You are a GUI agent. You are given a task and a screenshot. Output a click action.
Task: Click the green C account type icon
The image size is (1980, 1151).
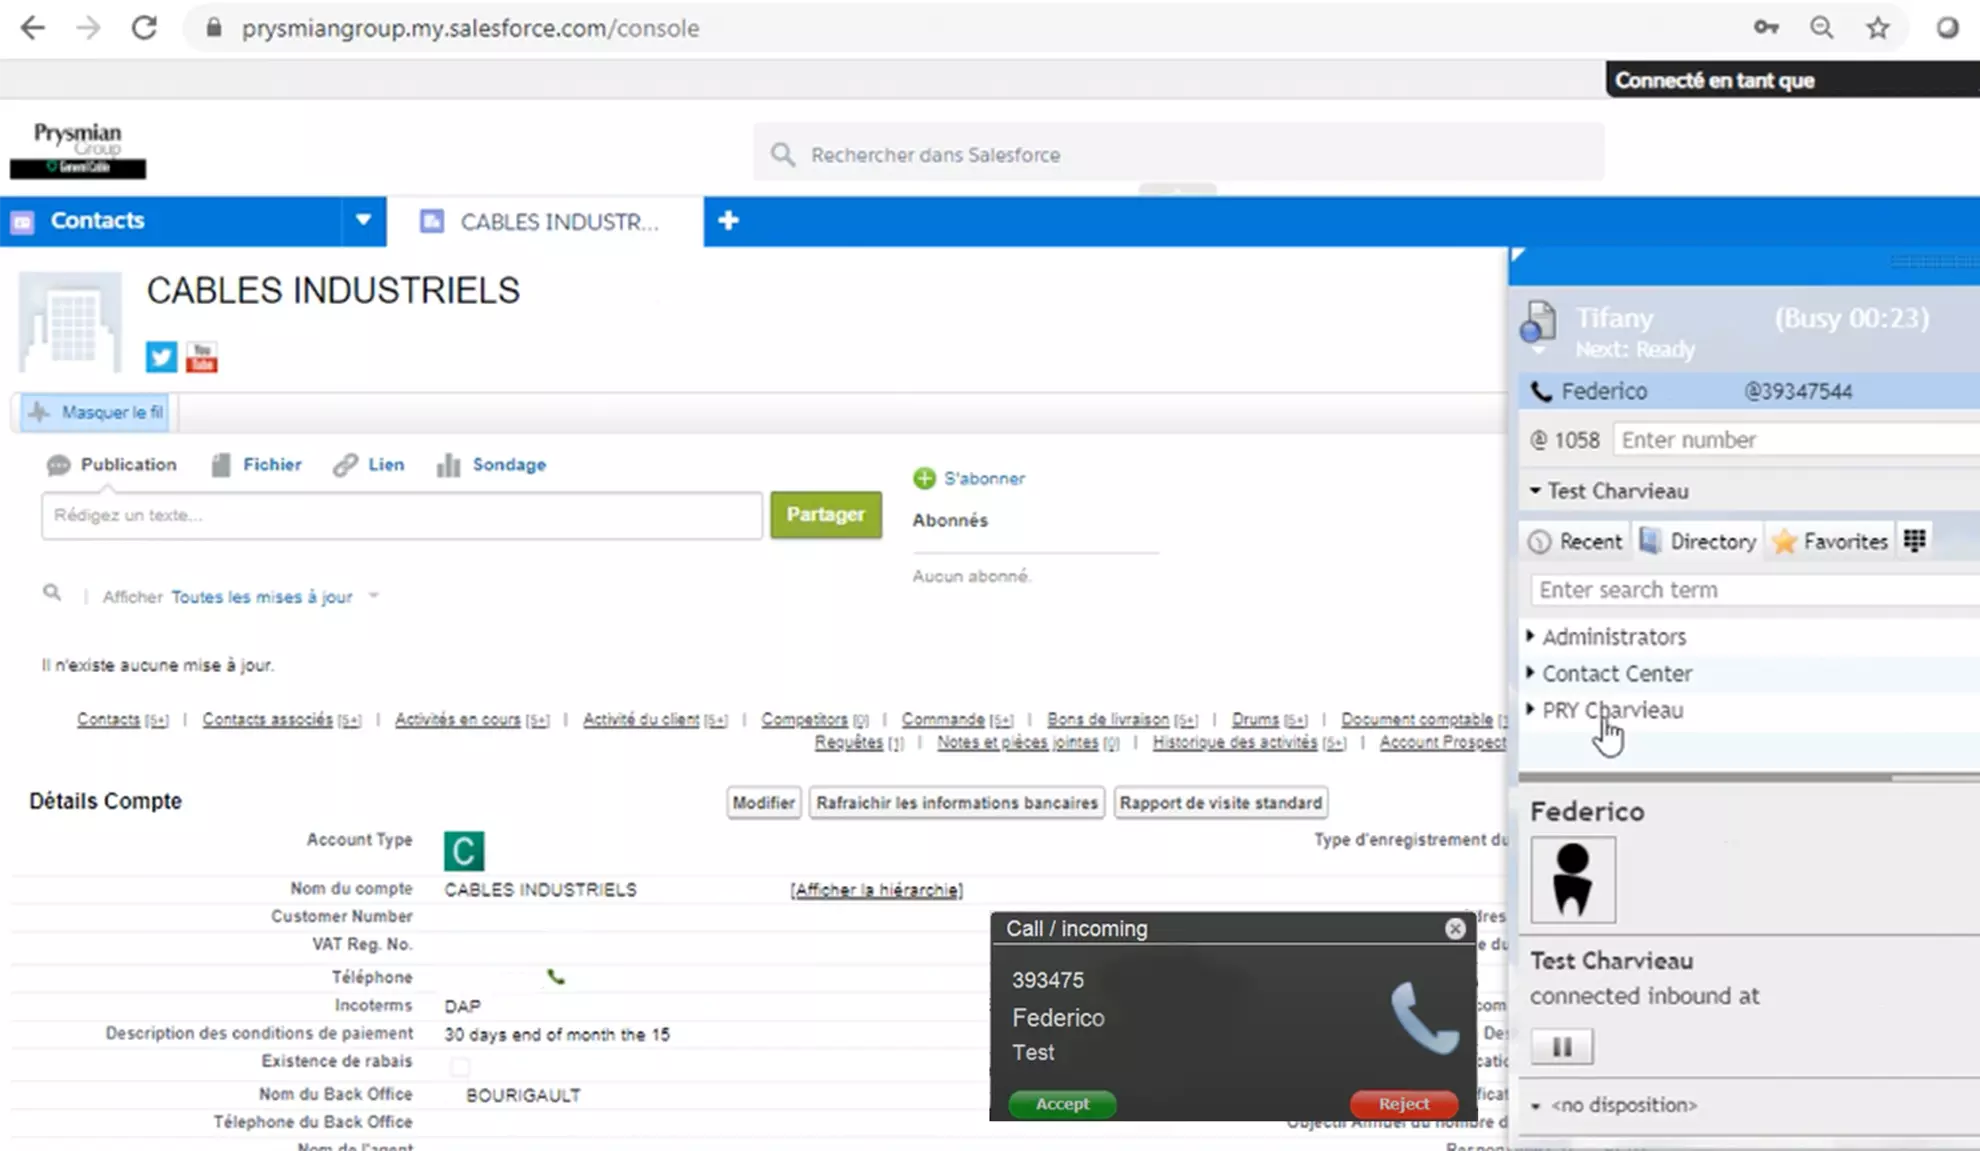pos(464,851)
